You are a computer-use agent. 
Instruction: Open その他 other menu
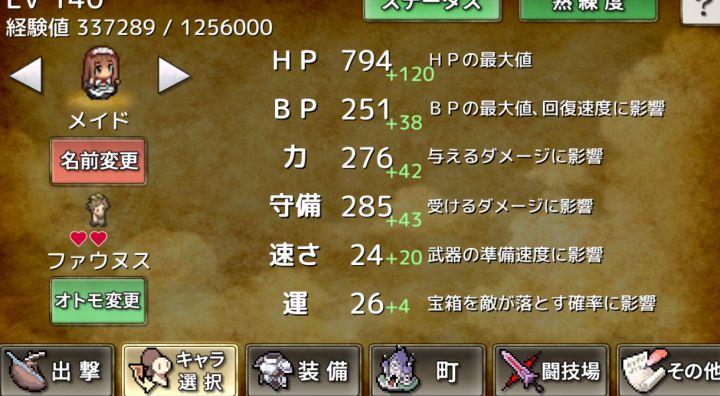click(x=669, y=371)
